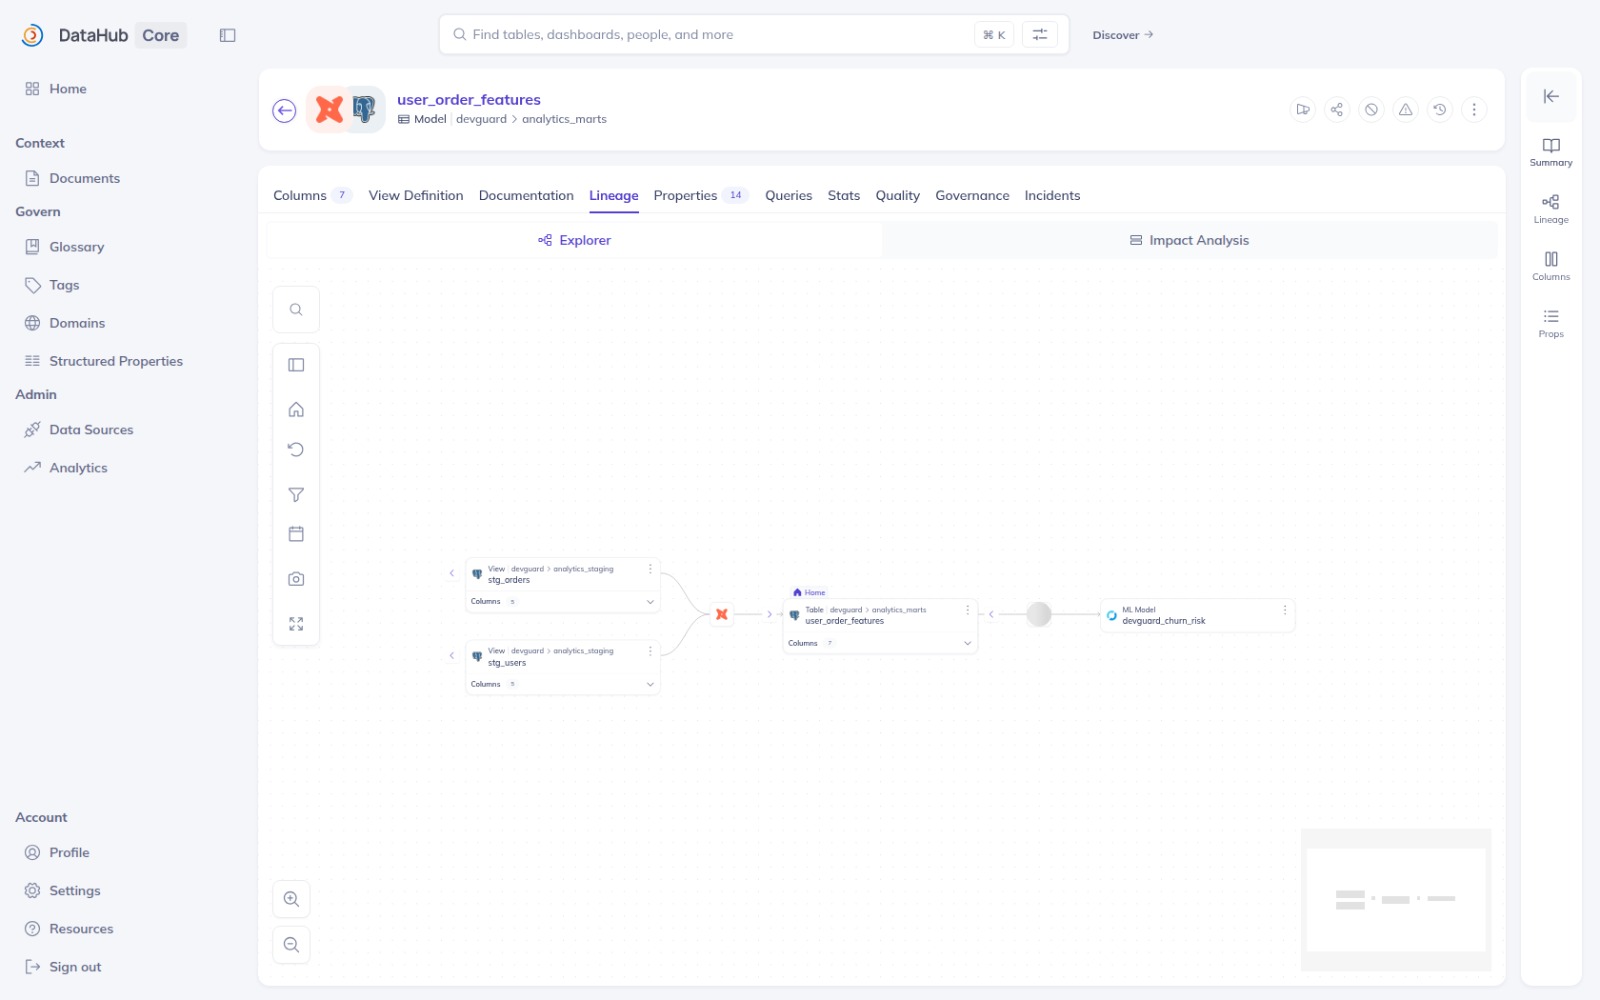Screen dimensions: 1600x1000
Task: Toggle the lineage side panel view
Action: pos(296,365)
